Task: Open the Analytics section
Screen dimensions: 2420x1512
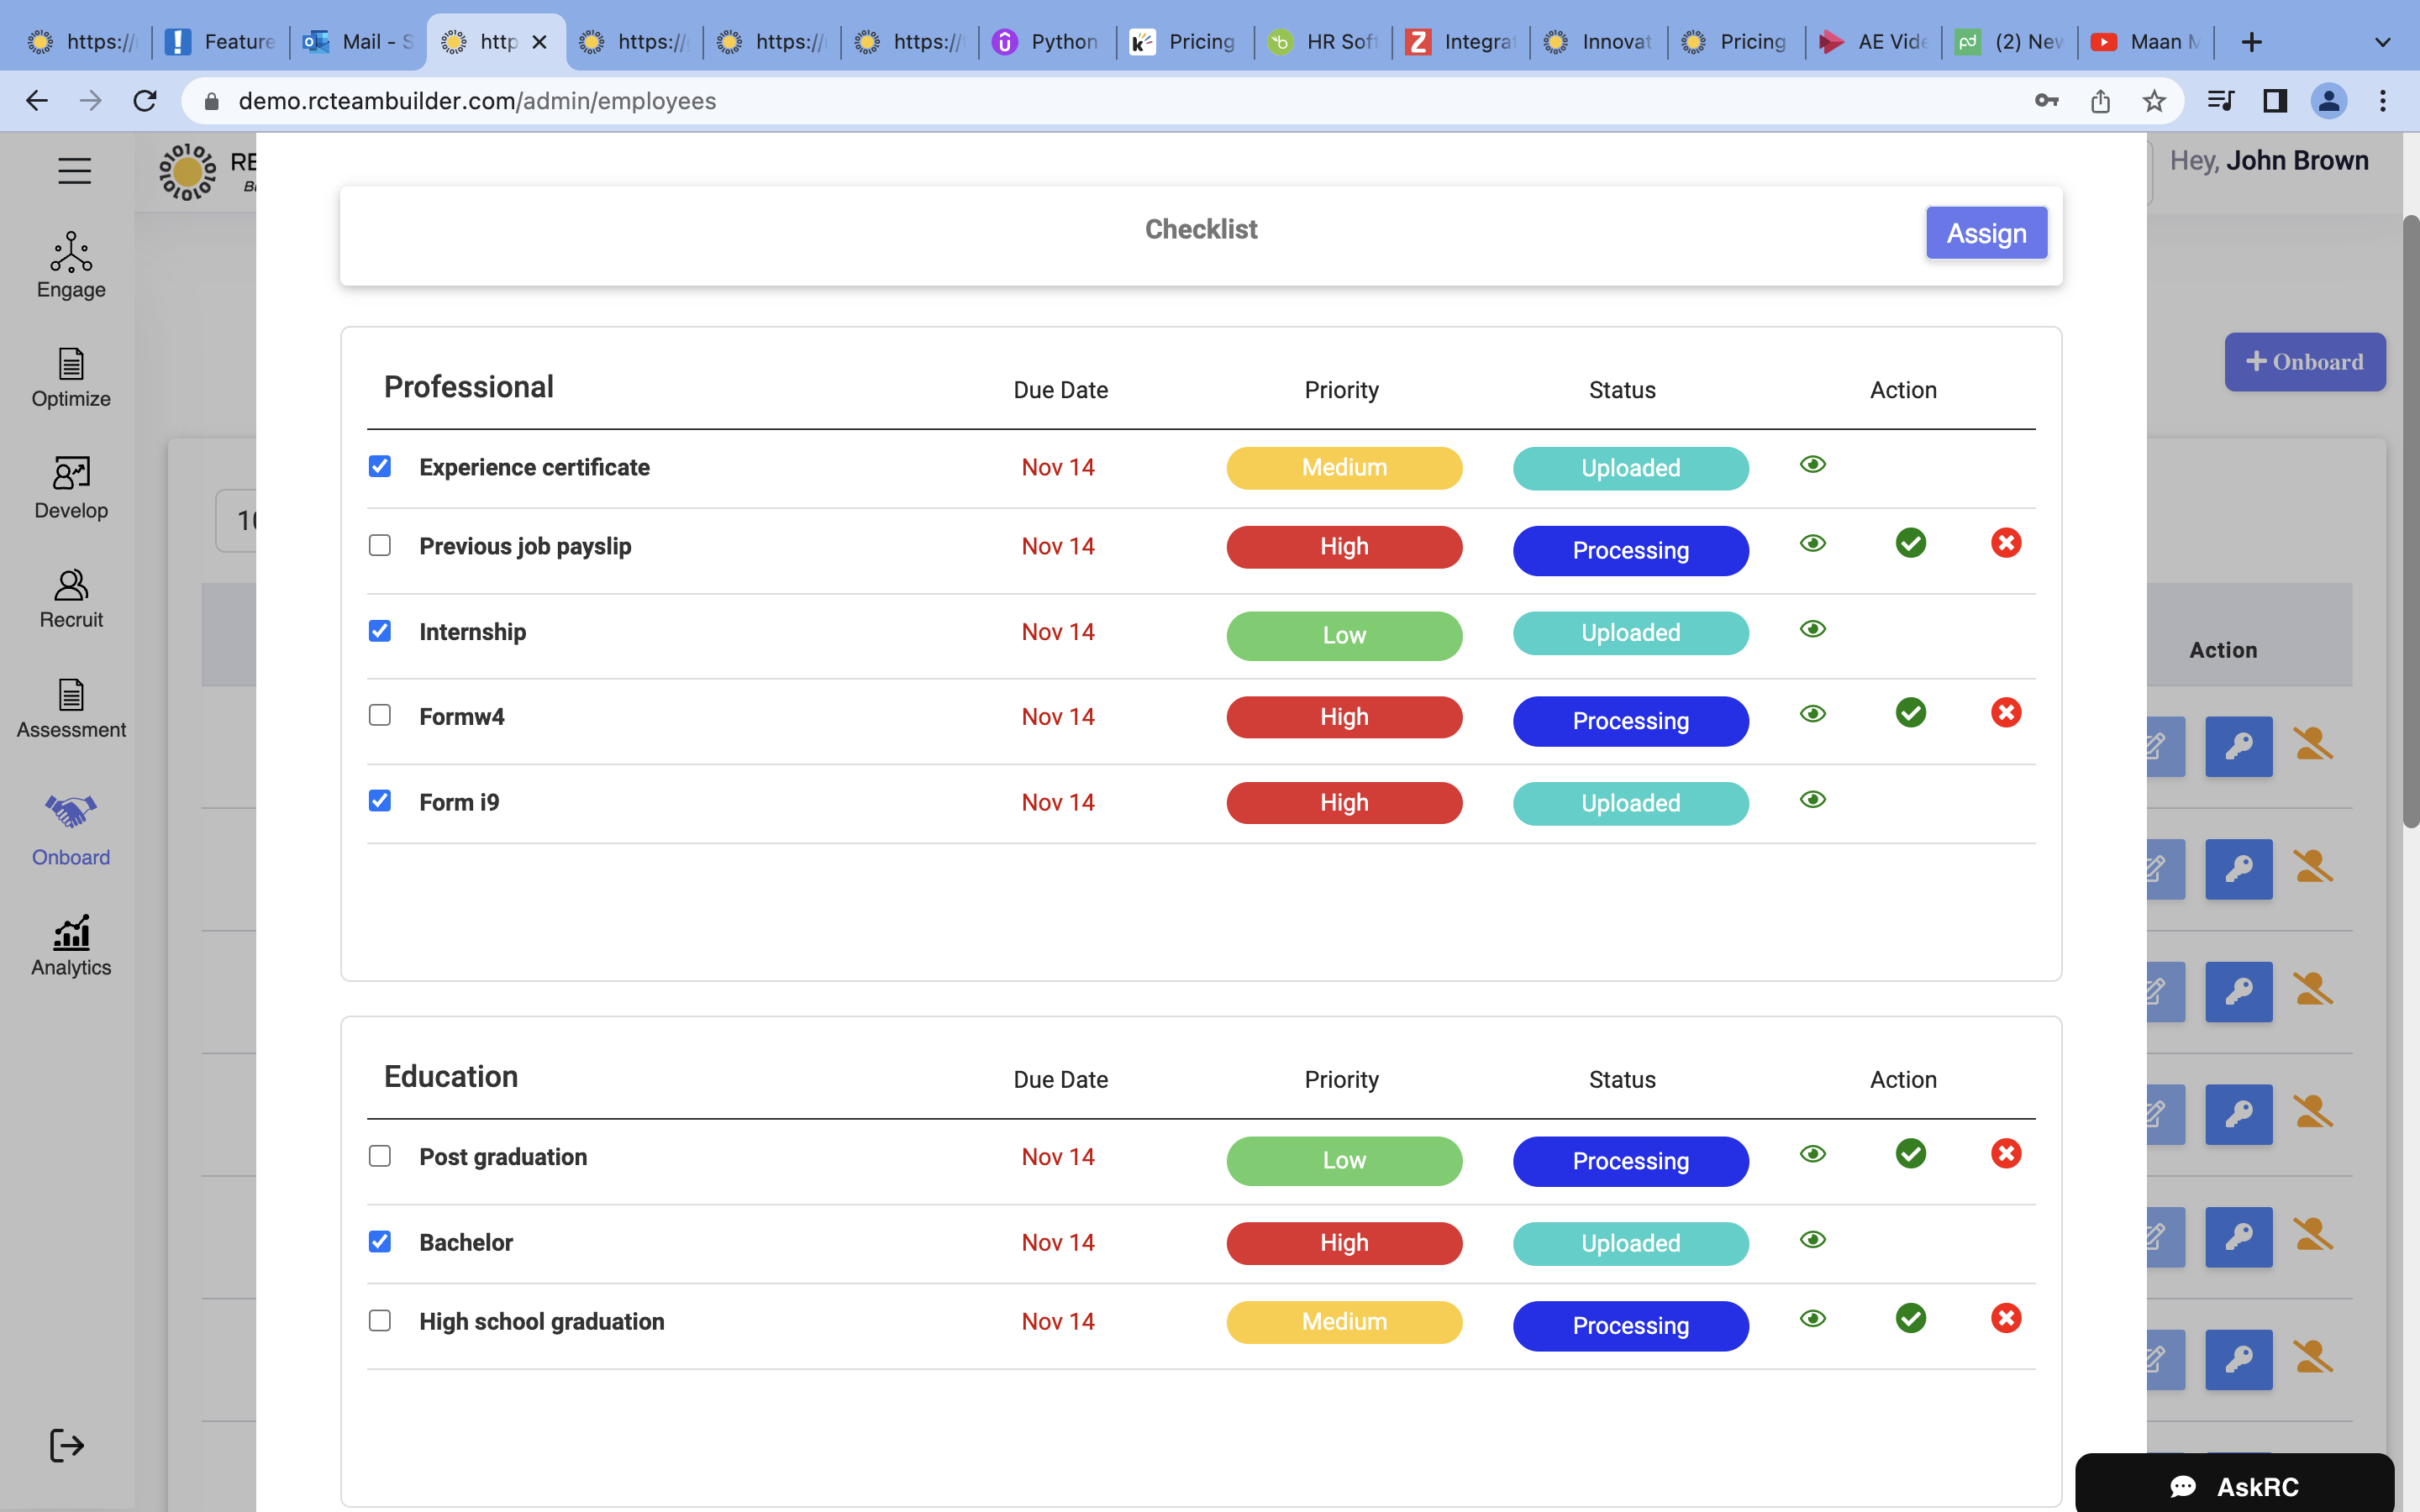Action: pyautogui.click(x=71, y=946)
